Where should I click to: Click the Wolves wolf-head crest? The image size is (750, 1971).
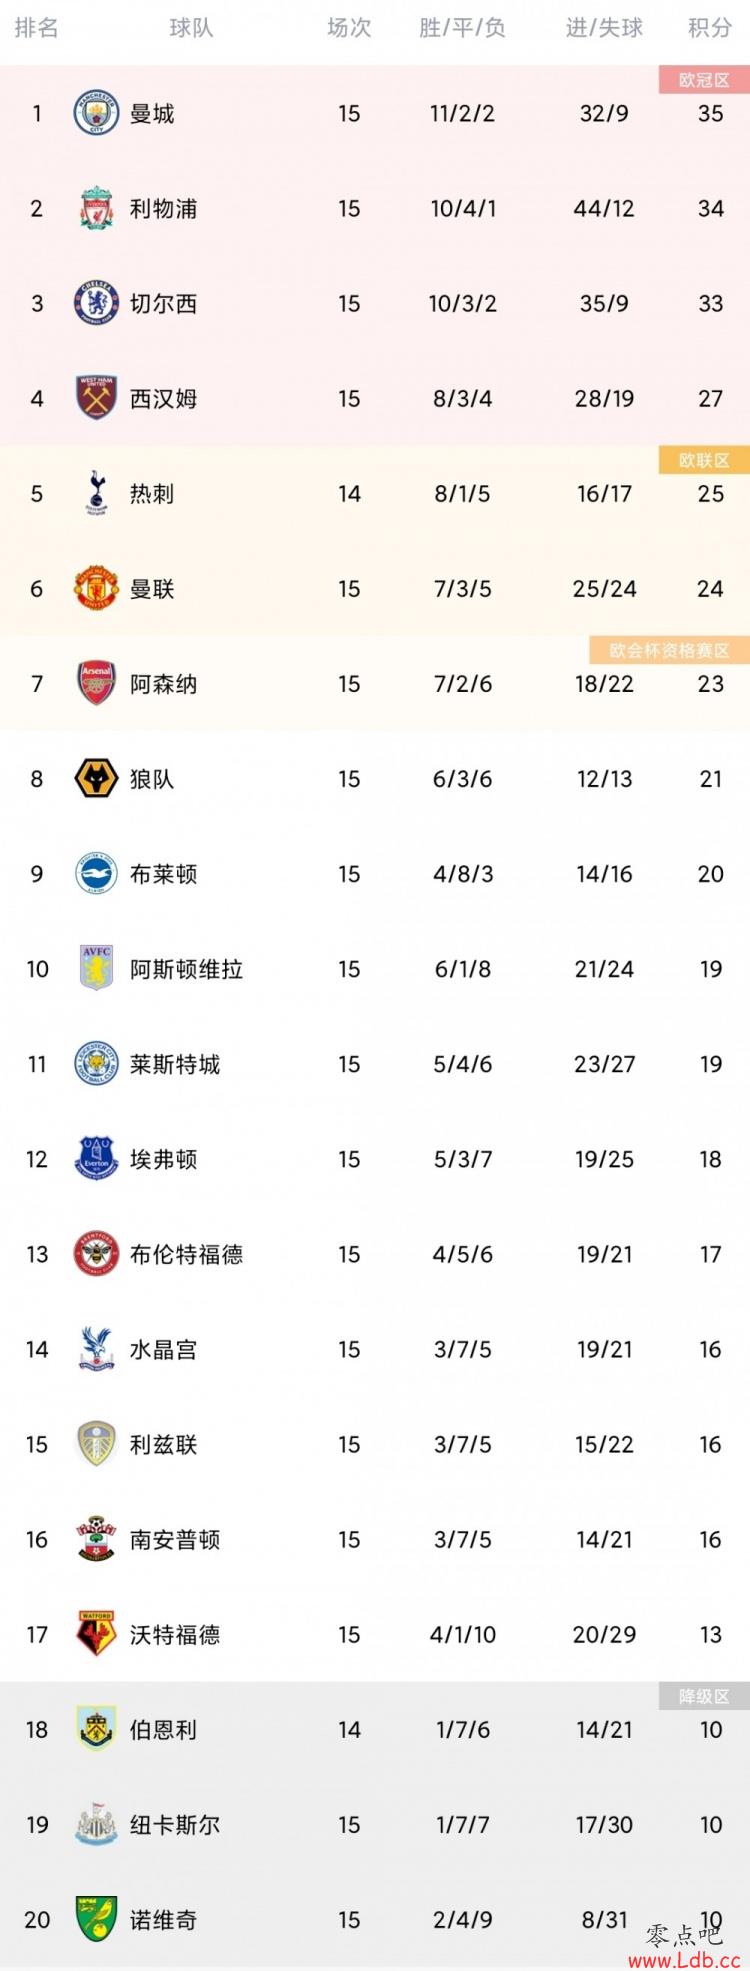(97, 778)
